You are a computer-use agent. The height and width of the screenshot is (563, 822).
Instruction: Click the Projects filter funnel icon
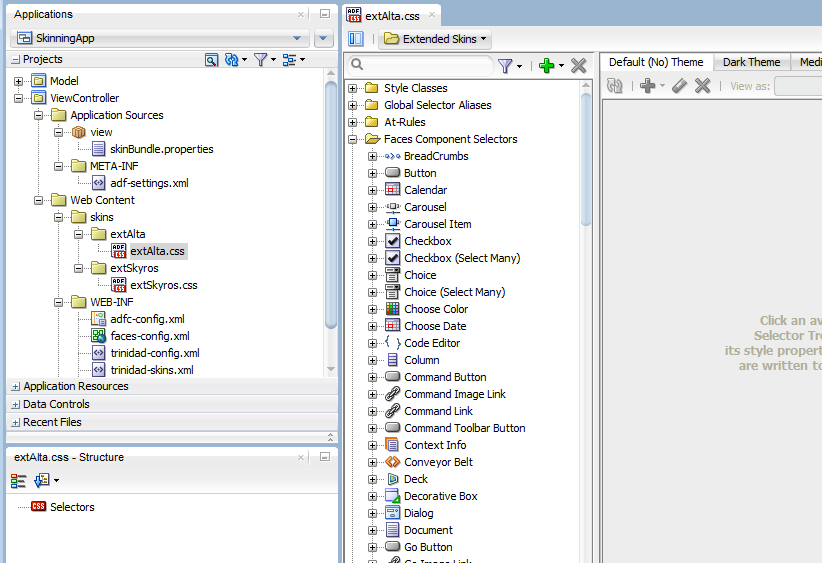[261, 60]
